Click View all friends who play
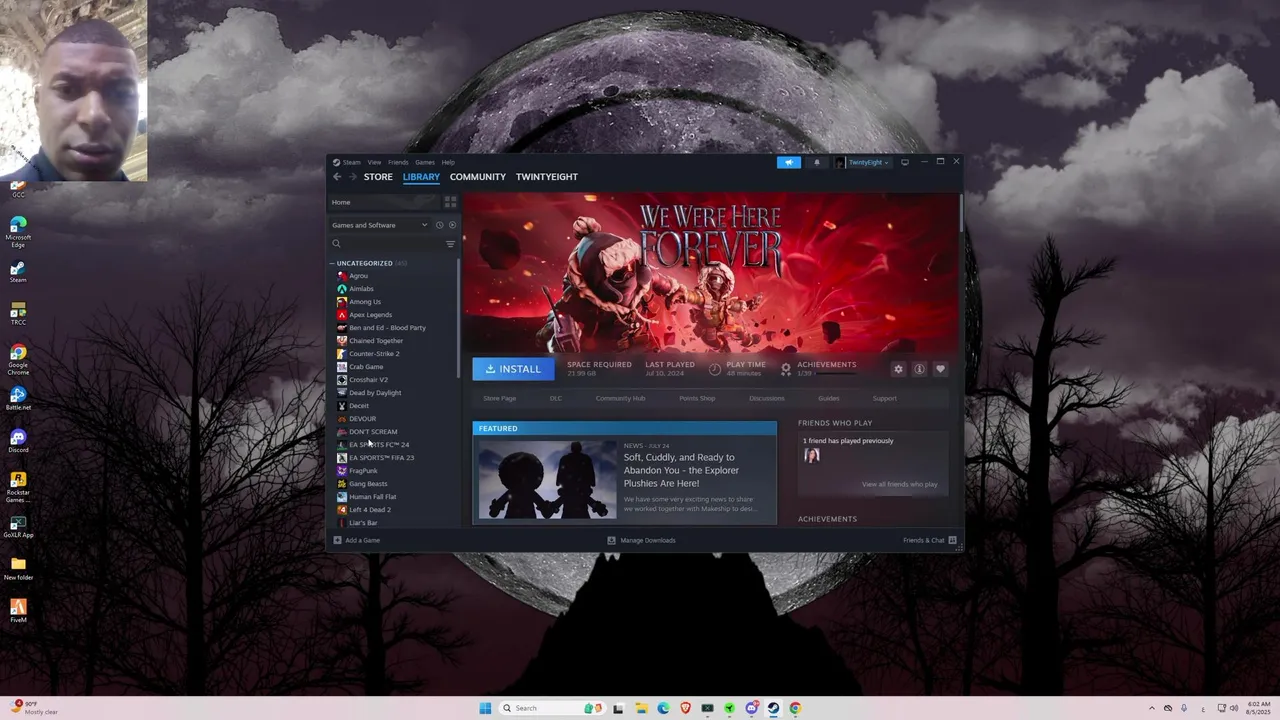Image resolution: width=1280 pixels, height=720 pixels. [900, 484]
